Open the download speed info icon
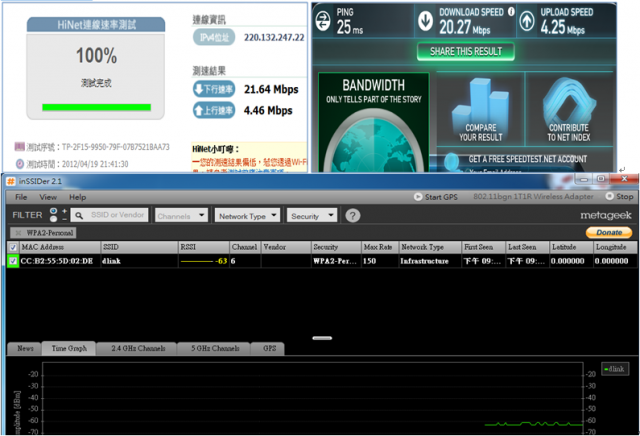Image resolution: width=640 pixels, height=436 pixels. click(511, 12)
